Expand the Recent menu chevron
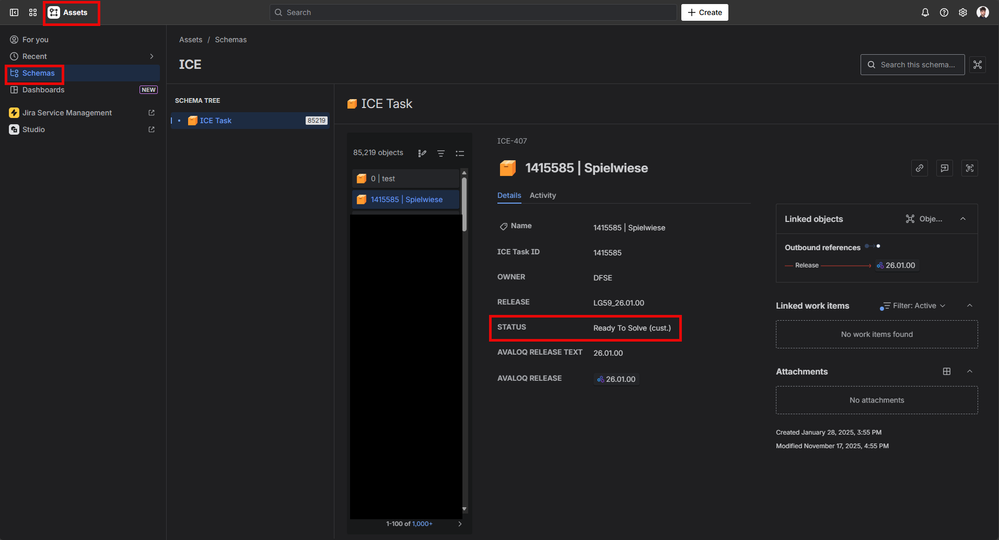999x540 pixels. [152, 56]
